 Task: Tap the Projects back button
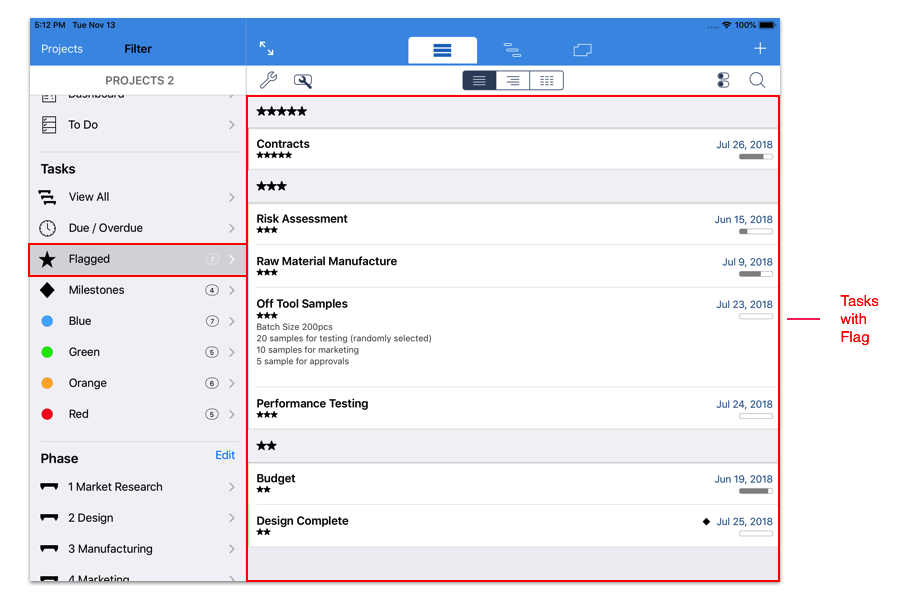(62, 49)
